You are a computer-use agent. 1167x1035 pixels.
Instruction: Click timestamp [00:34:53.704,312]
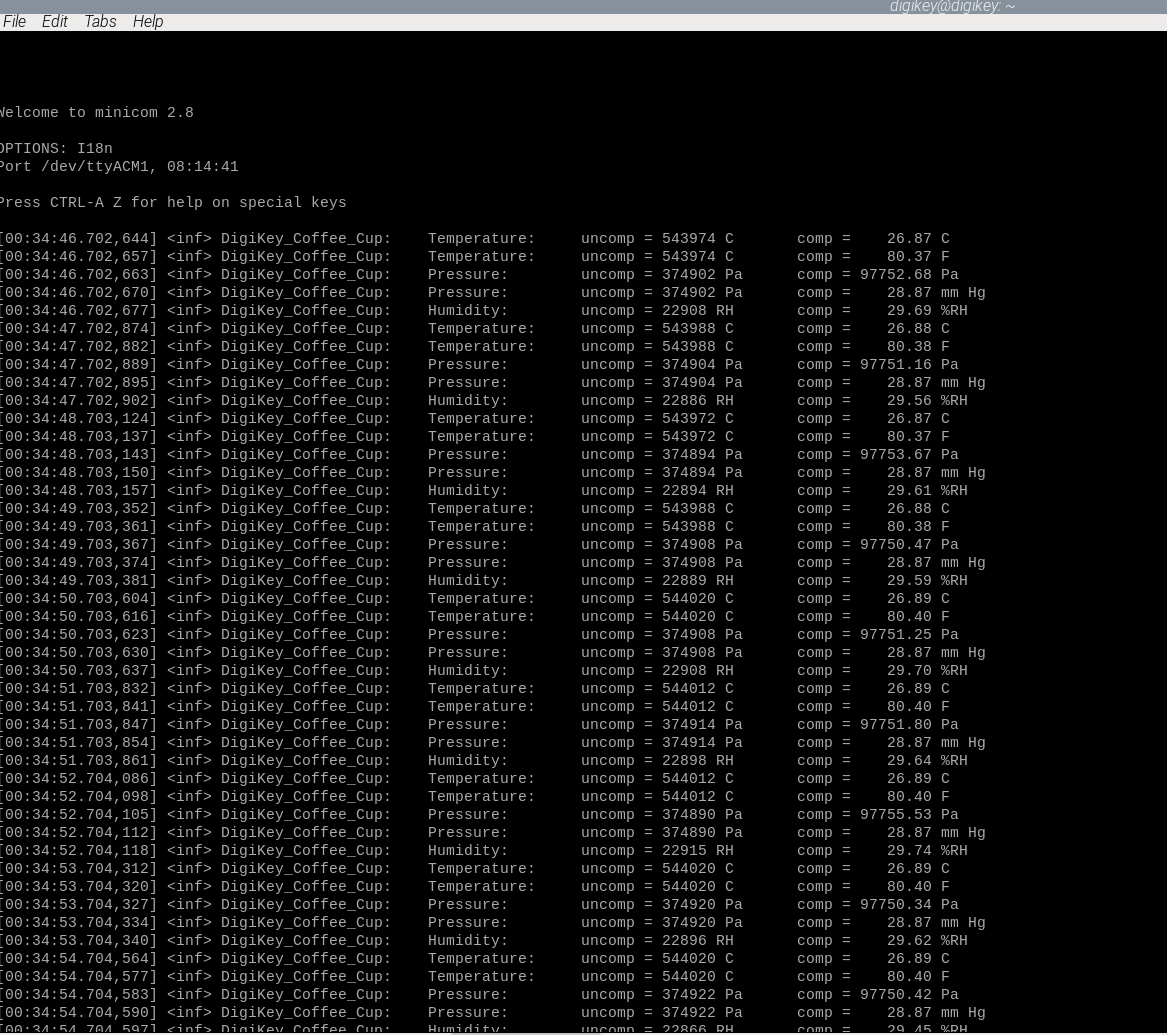[x=79, y=868]
